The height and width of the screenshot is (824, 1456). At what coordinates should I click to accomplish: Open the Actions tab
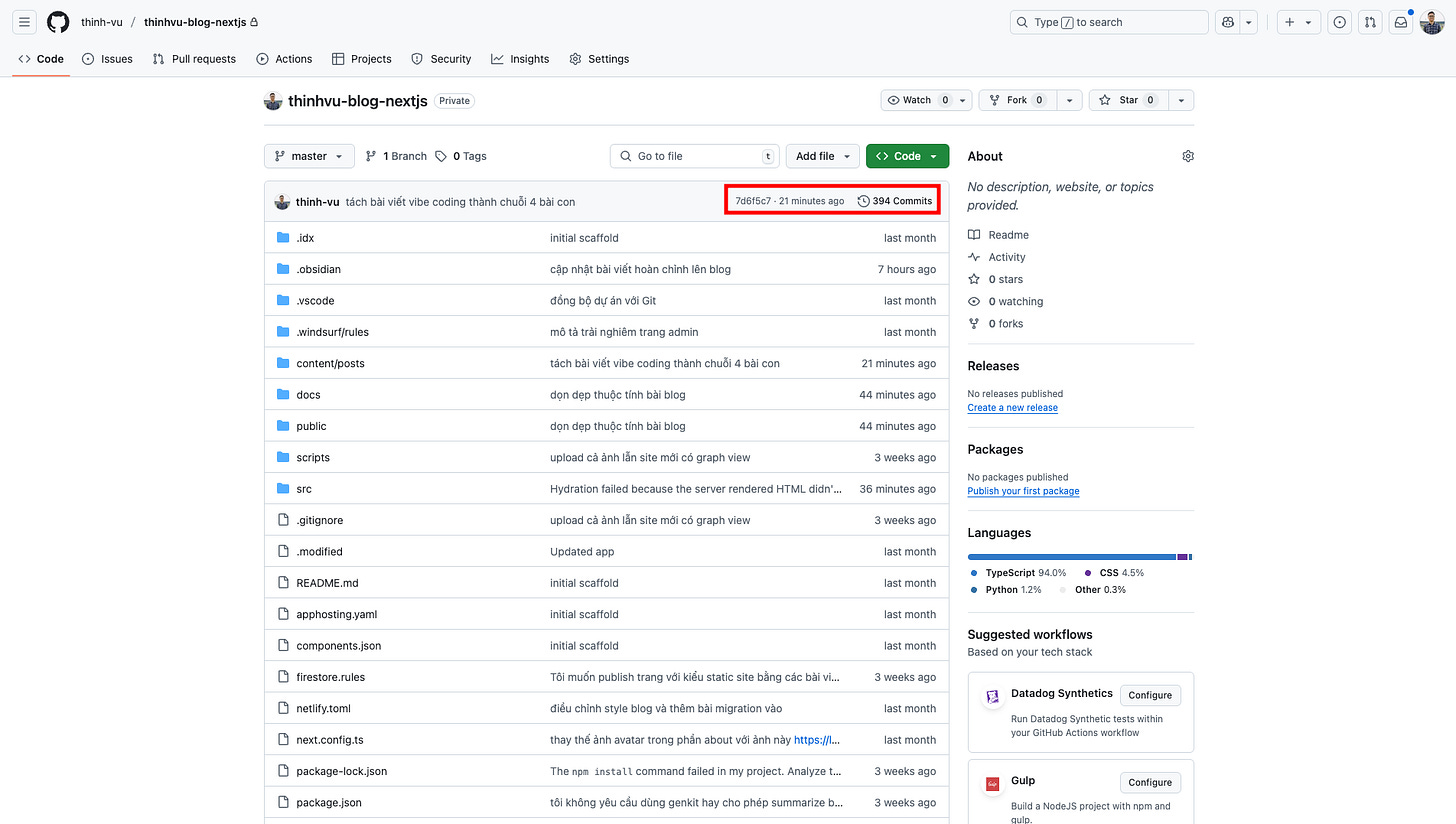pos(284,59)
